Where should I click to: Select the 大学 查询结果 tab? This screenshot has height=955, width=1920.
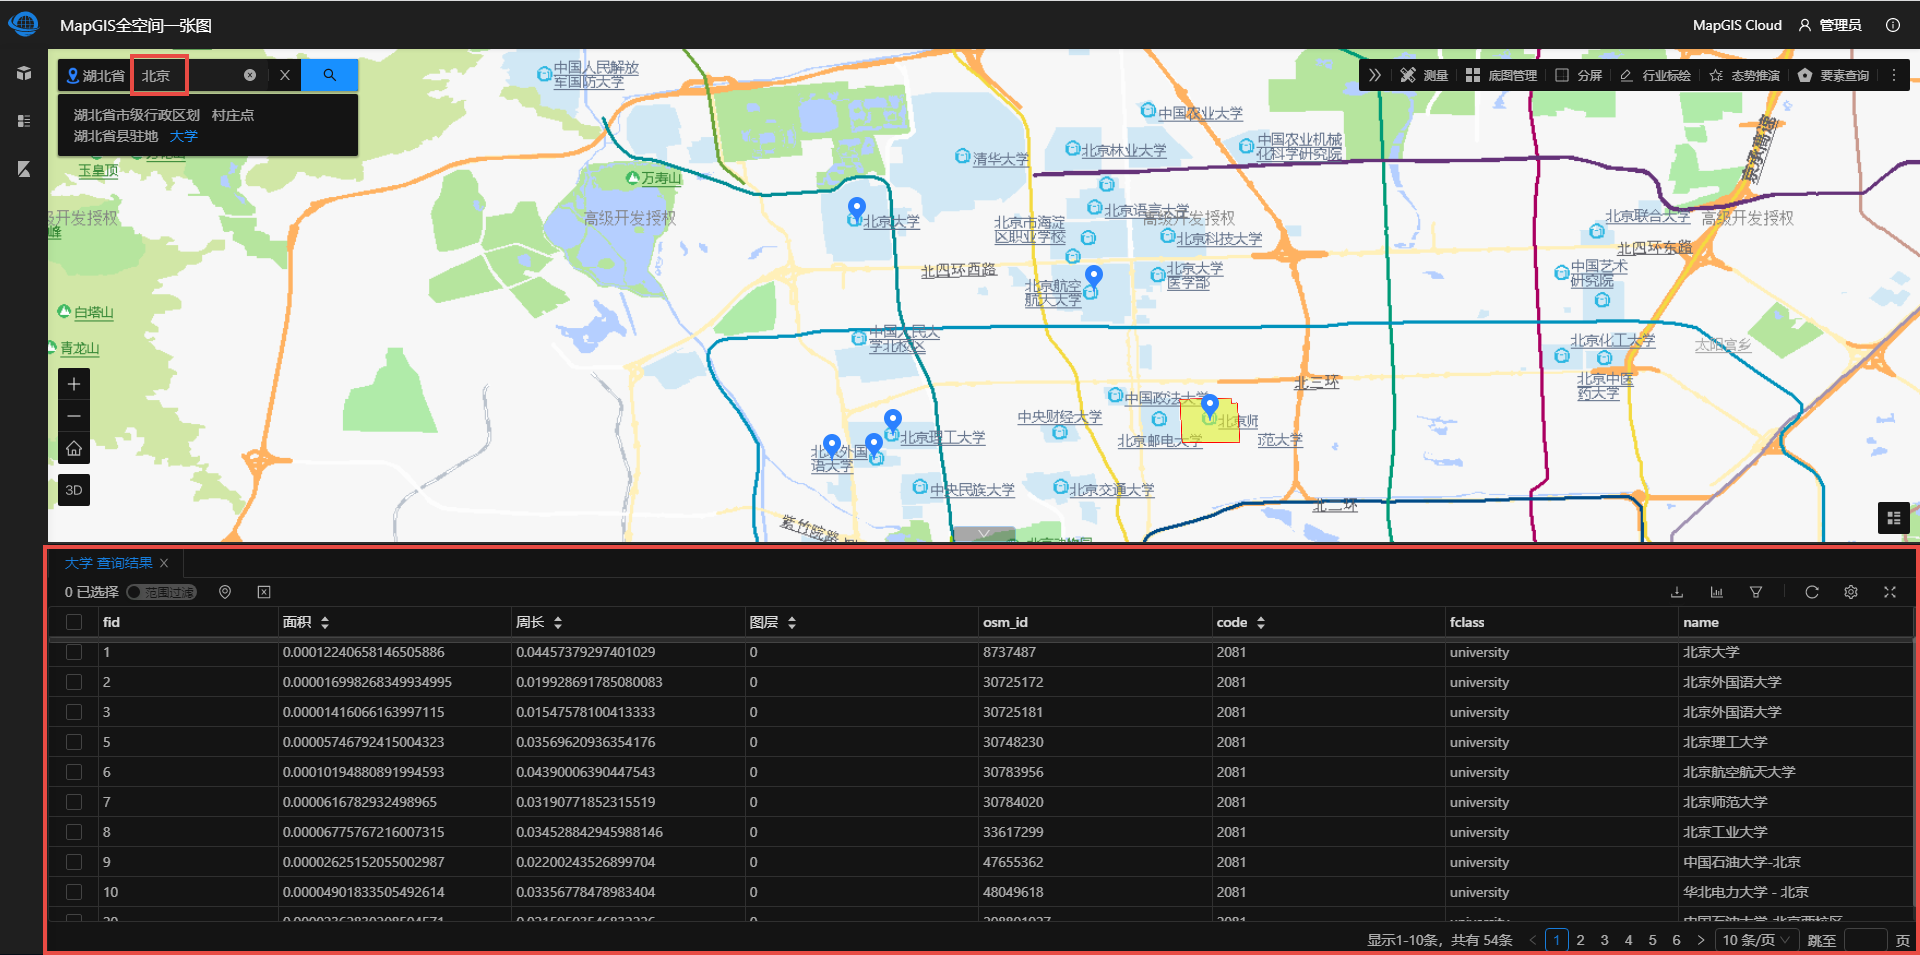[x=108, y=563]
